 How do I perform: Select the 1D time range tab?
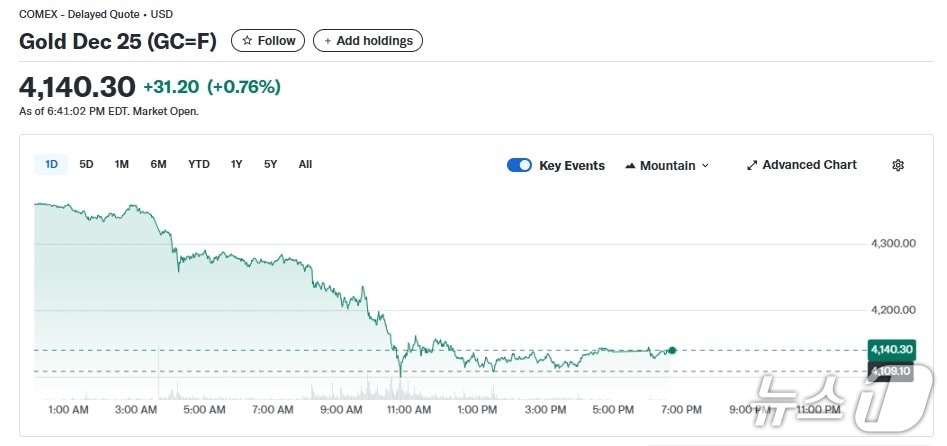coord(51,164)
